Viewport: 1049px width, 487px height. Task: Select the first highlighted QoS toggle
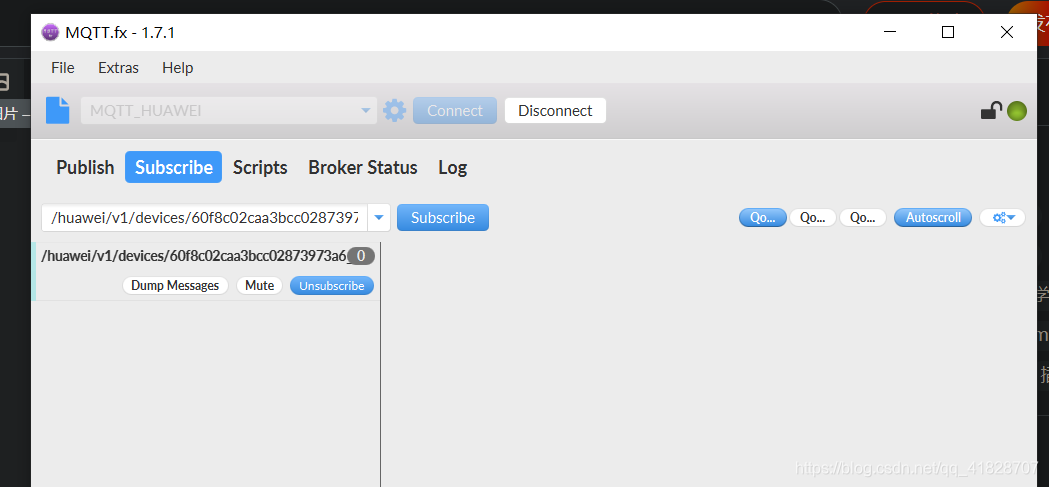click(x=763, y=217)
